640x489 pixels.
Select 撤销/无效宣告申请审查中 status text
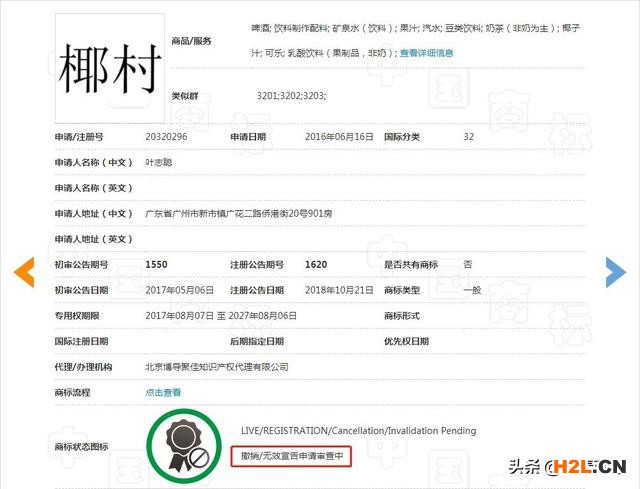point(291,456)
